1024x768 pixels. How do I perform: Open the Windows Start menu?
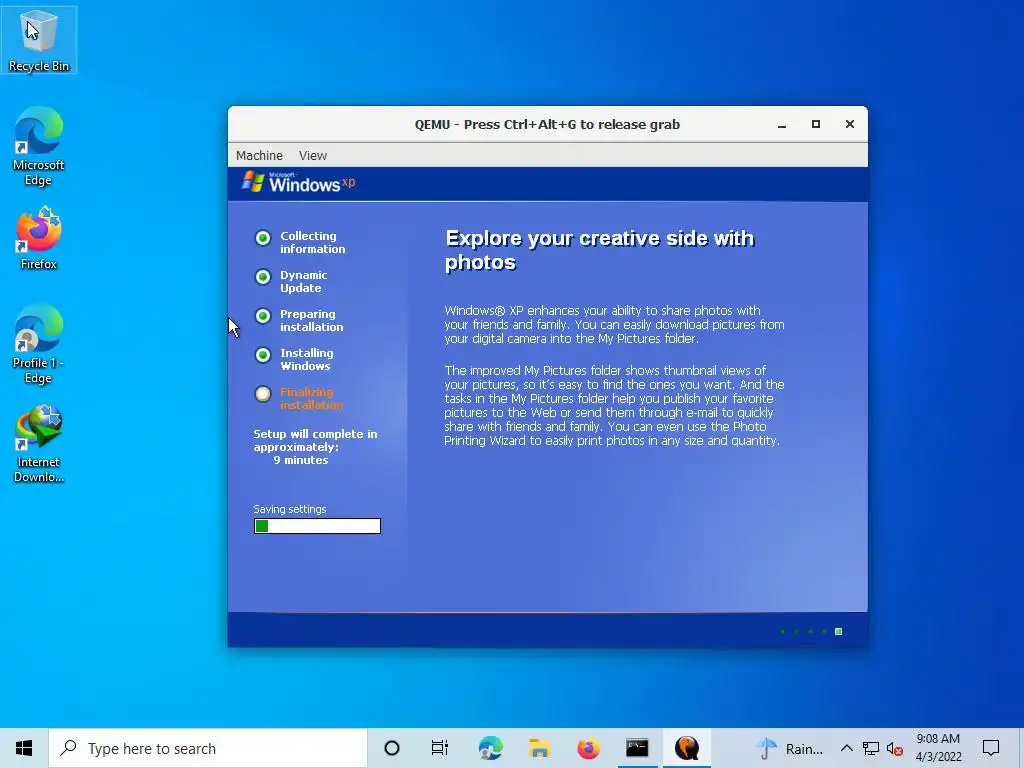(x=24, y=748)
